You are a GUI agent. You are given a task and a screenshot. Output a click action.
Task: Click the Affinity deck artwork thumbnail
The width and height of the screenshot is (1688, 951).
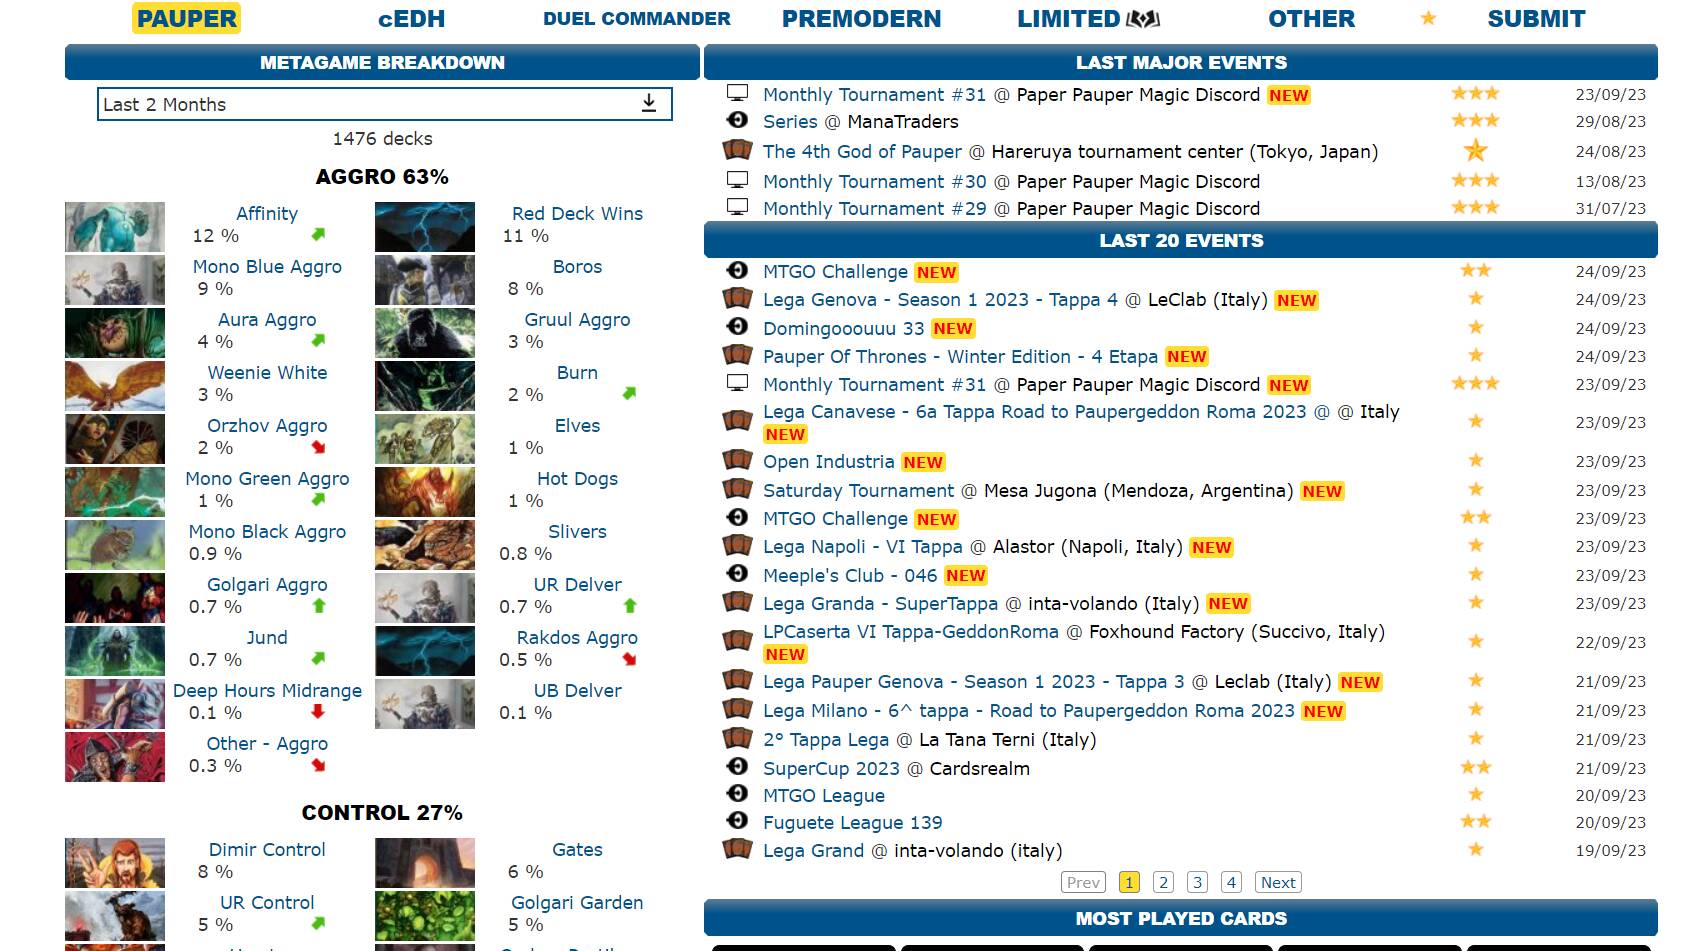pos(115,227)
